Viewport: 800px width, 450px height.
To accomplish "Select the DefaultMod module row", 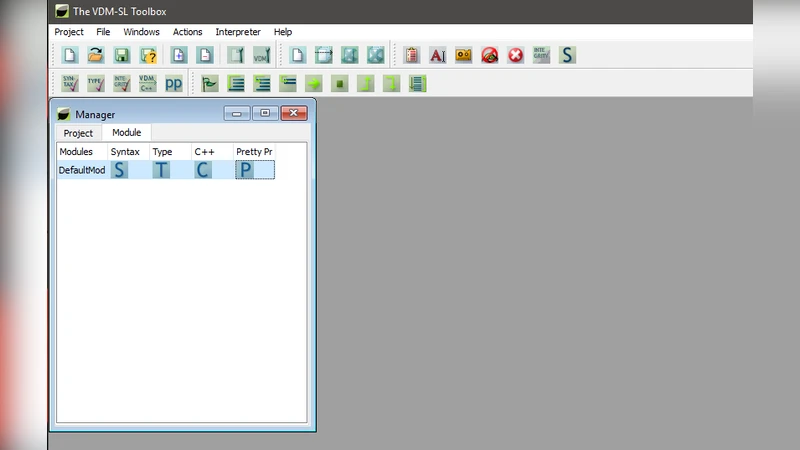I will [82, 170].
